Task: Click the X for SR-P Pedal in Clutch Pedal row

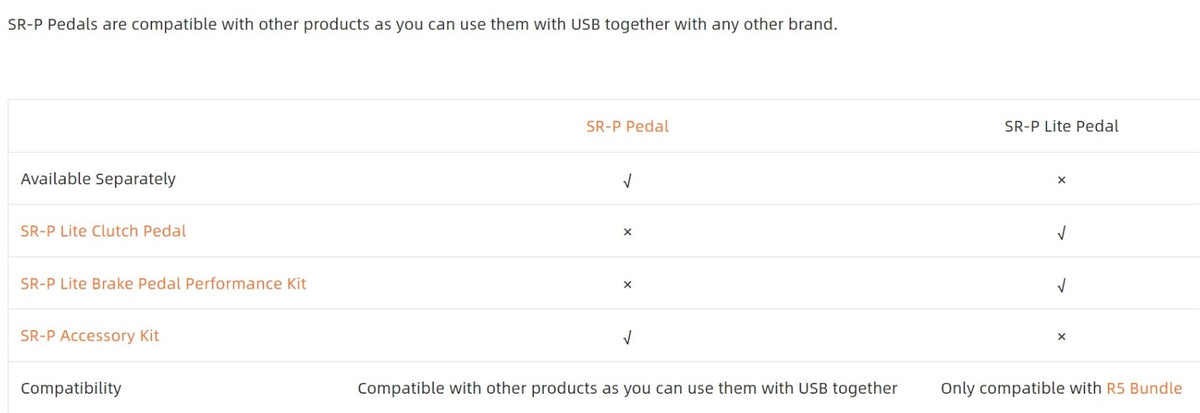Action: tap(627, 232)
